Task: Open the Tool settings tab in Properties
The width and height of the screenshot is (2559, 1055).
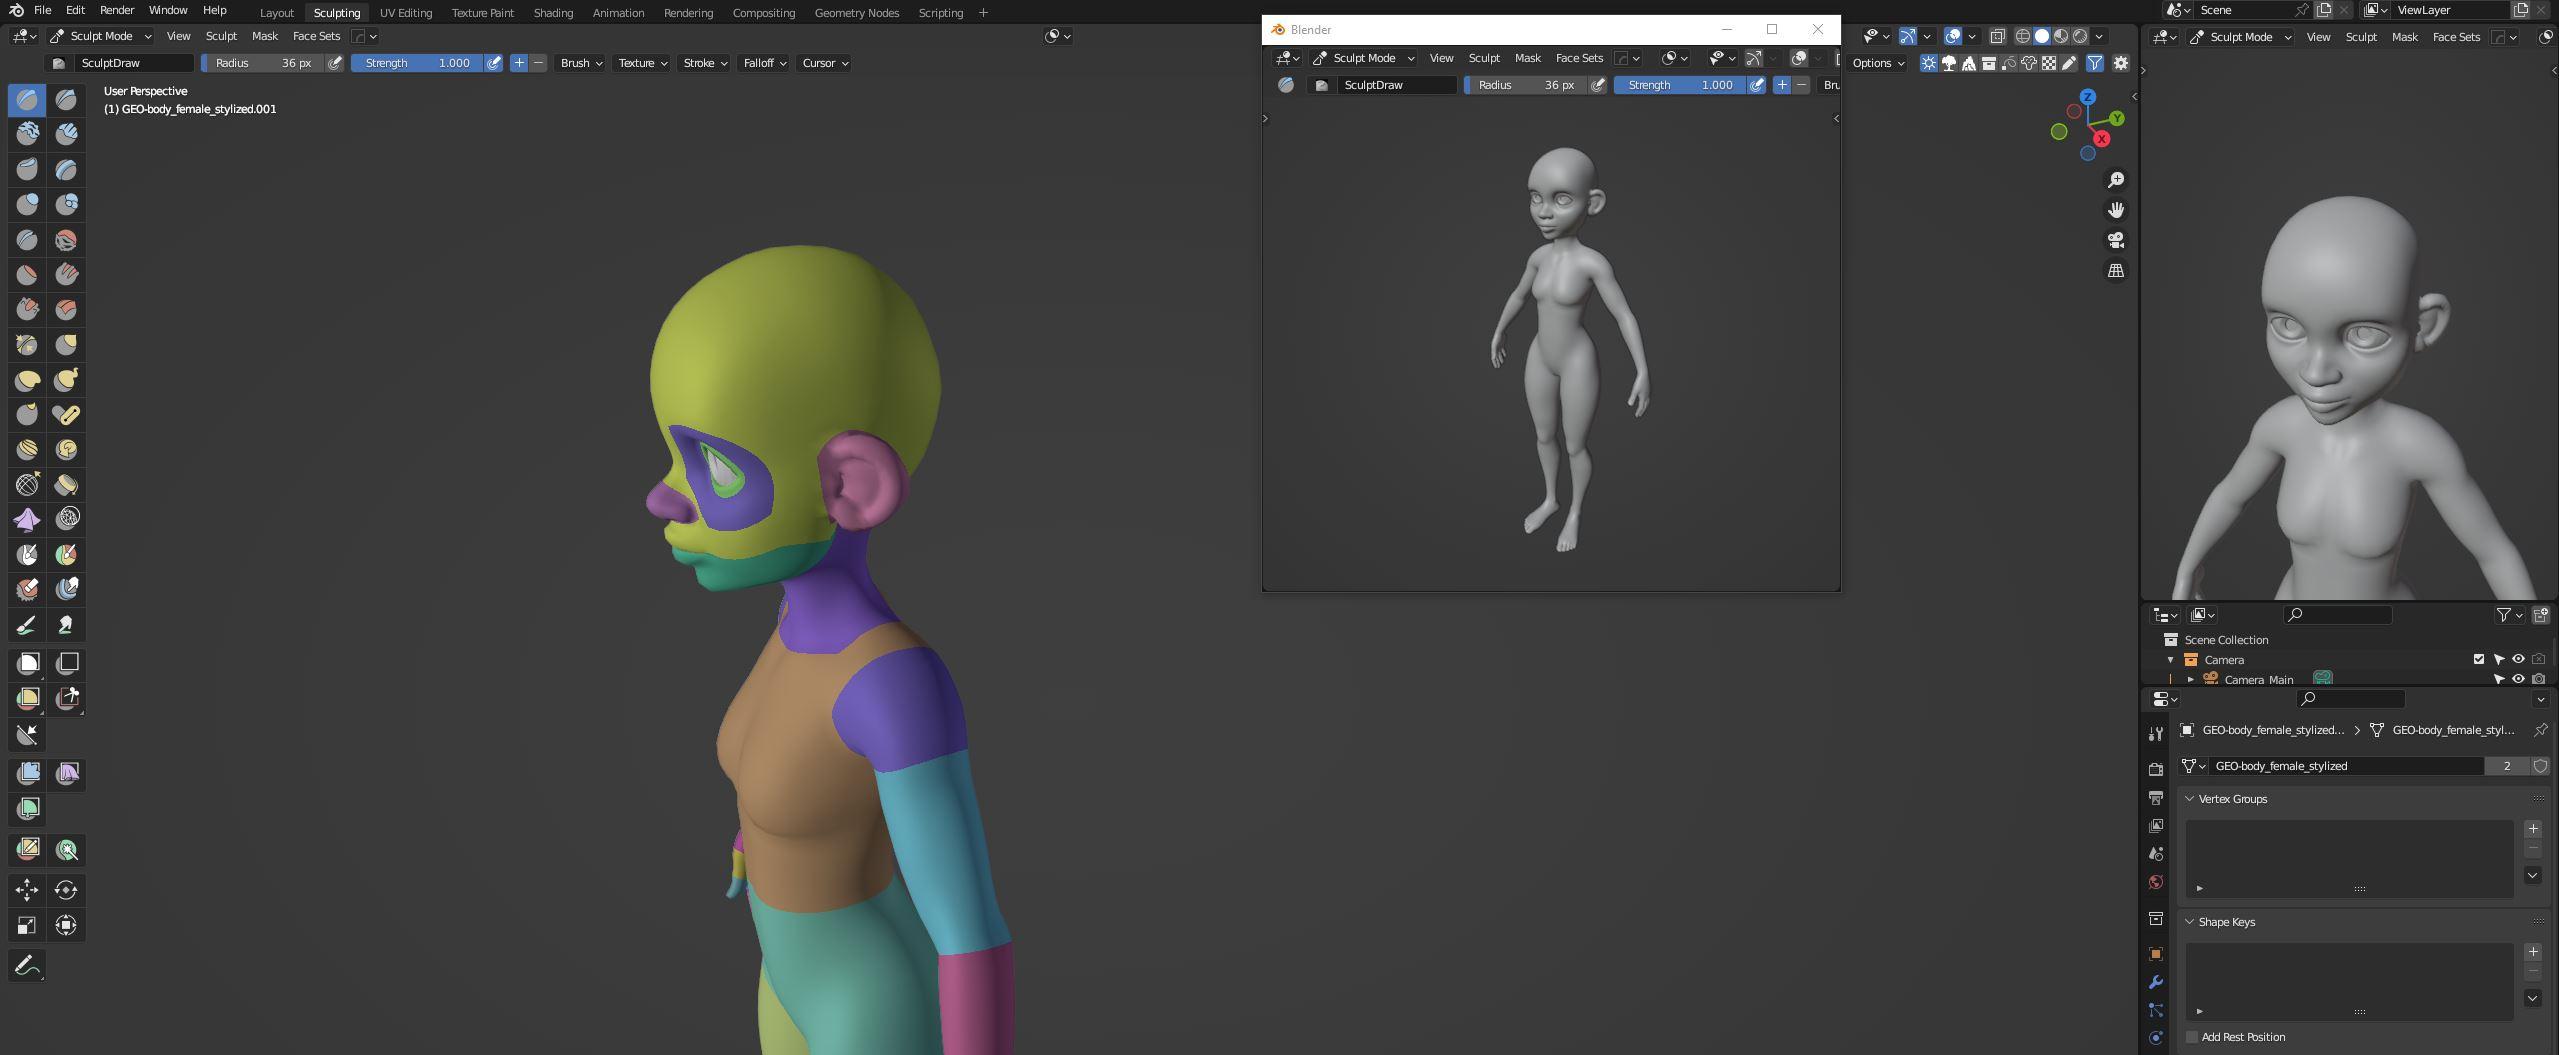Action: 2156,734
